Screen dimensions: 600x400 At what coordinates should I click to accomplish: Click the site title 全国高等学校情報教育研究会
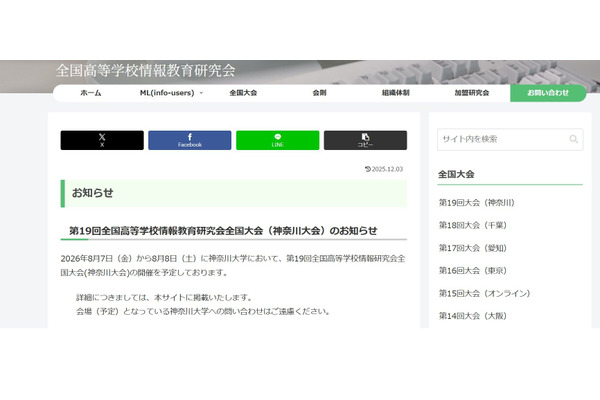point(145,70)
